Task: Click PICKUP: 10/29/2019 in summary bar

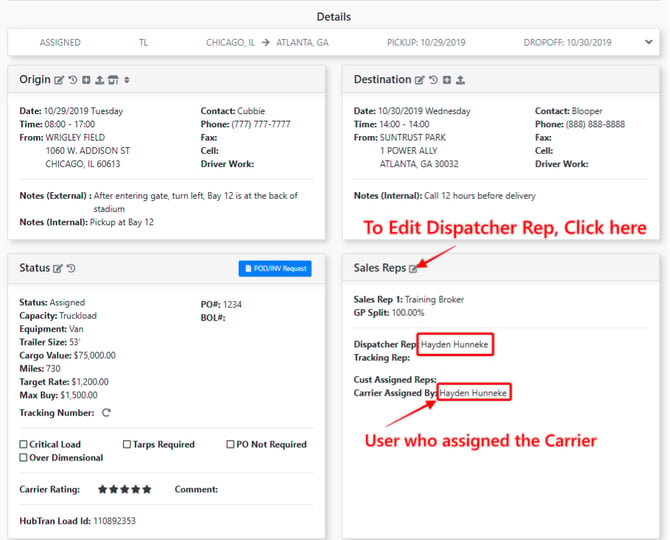Action: point(426,43)
